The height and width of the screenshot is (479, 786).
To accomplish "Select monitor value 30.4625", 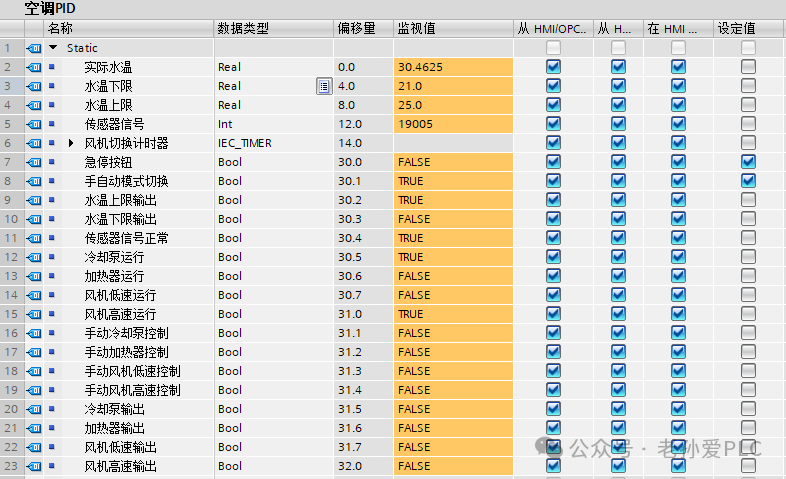I will (453, 67).
